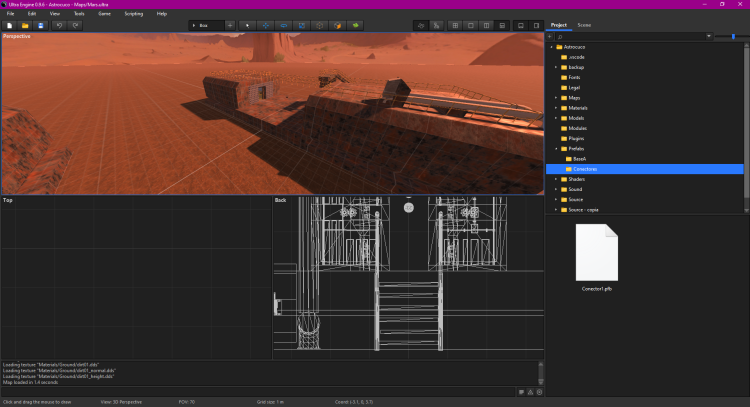Image resolution: width=750 pixels, height=407 pixels.
Task: Select the Shaders folder
Action: point(575,179)
